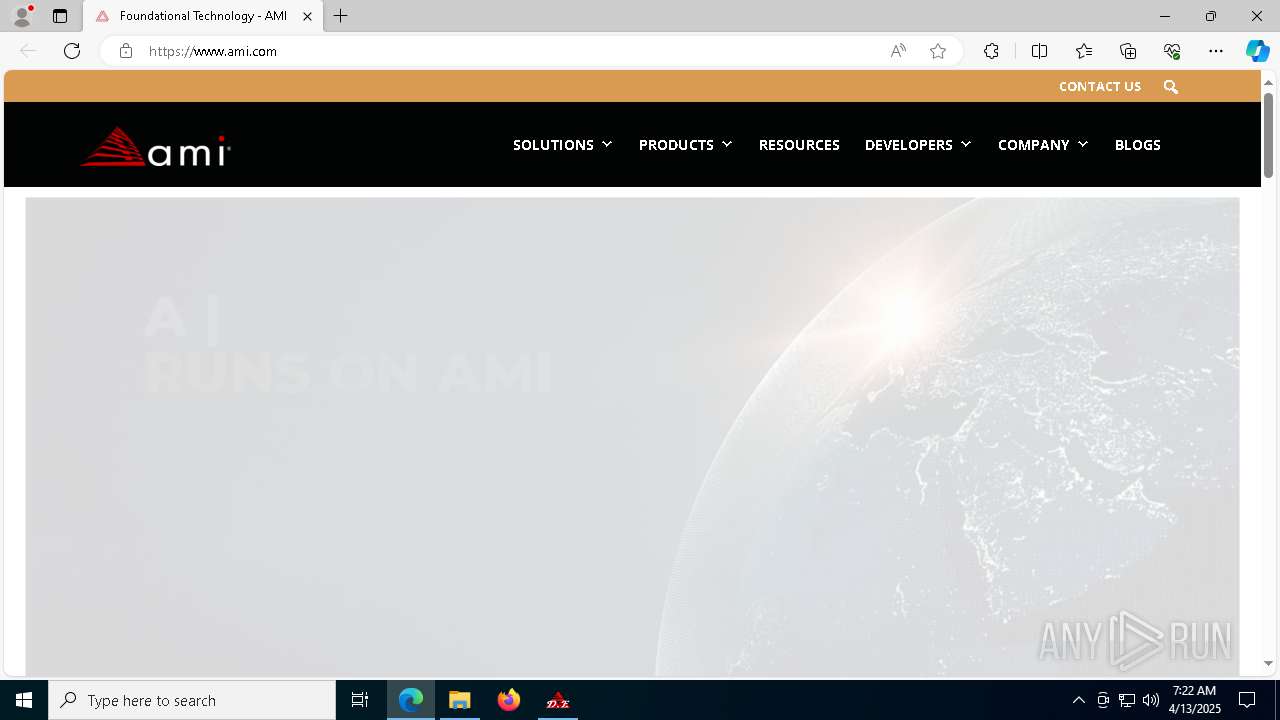Viewport: 1280px width, 720px height.
Task: Open the SOLUTIONS menu
Action: (554, 145)
